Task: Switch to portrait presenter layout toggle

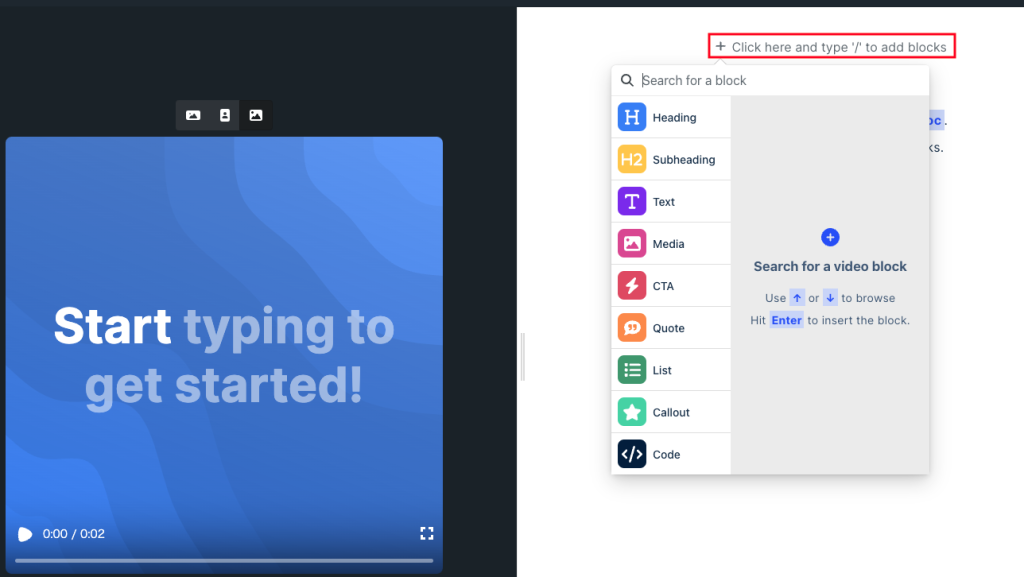Action: point(225,116)
